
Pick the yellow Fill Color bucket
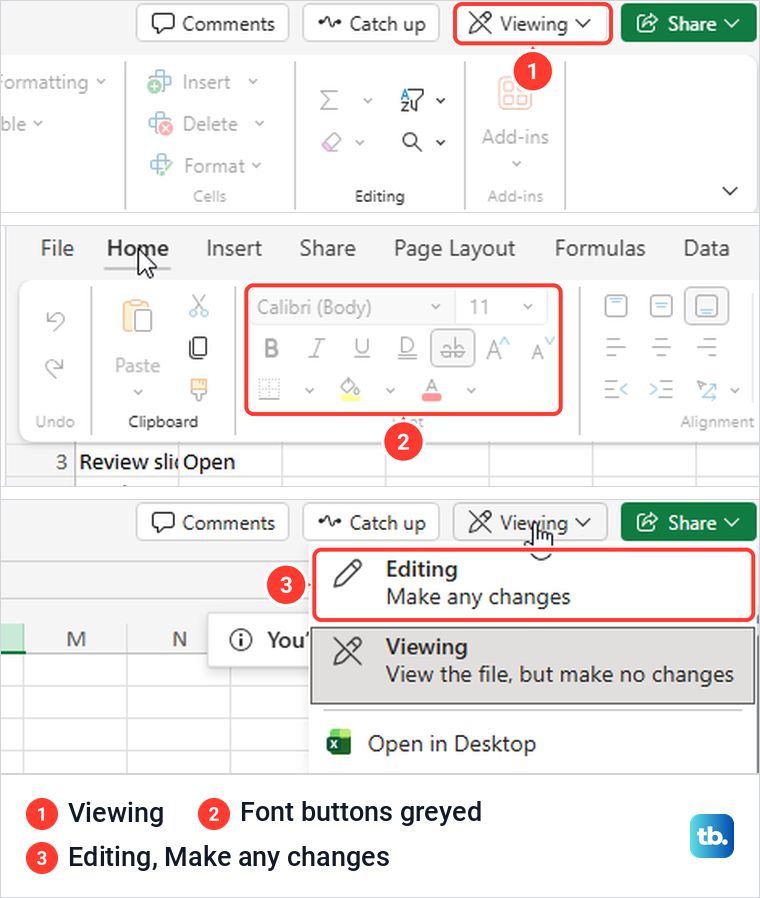(350, 389)
